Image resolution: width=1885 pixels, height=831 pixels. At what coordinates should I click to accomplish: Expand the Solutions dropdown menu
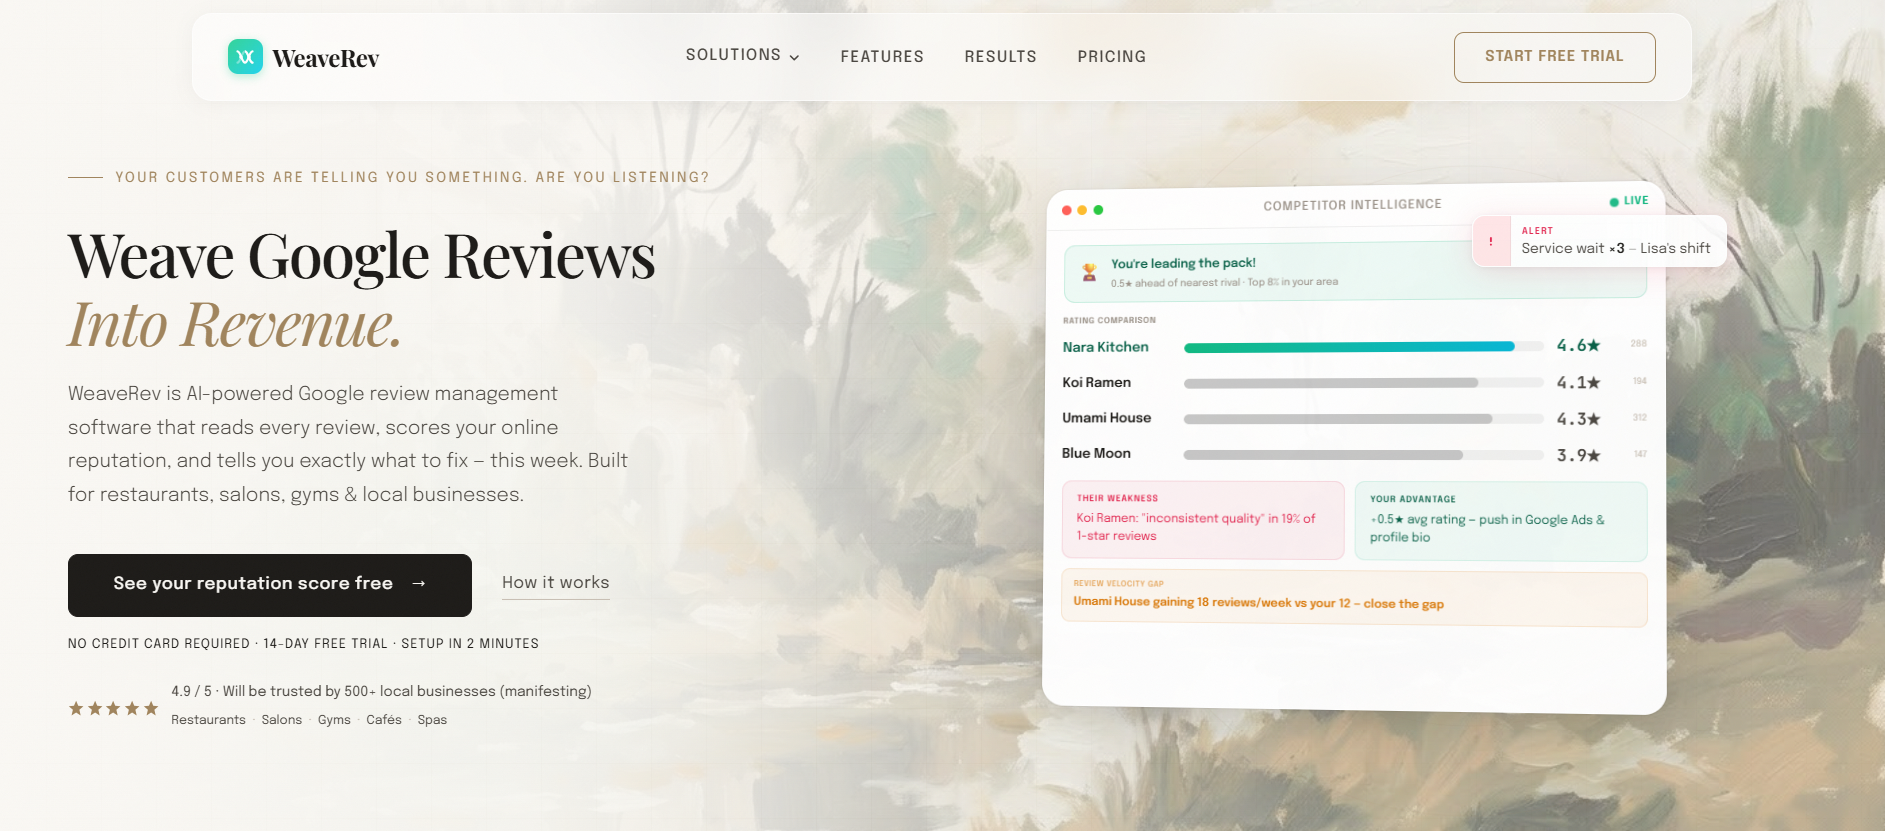pos(742,55)
